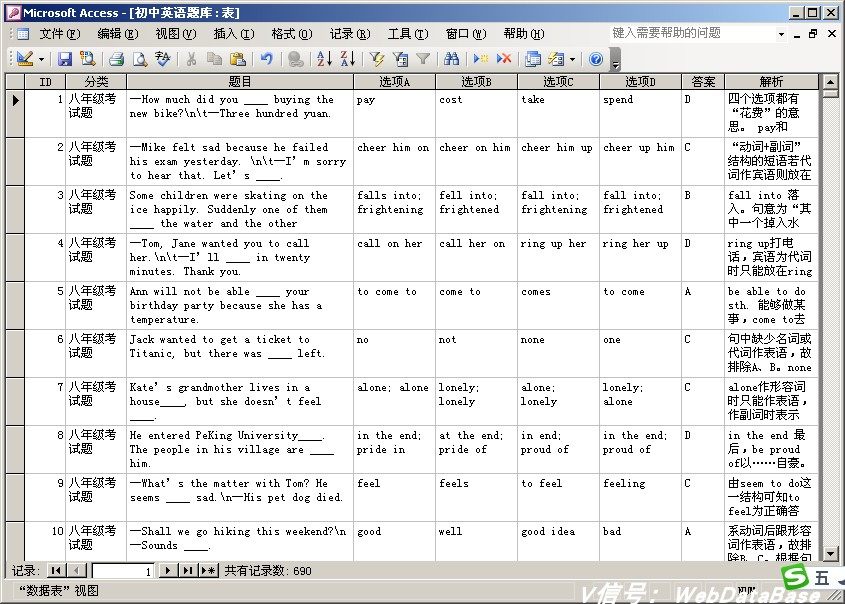This screenshot has height=604, width=845.
Task: Click the vertical scrollbar up arrow
Action: (830, 82)
